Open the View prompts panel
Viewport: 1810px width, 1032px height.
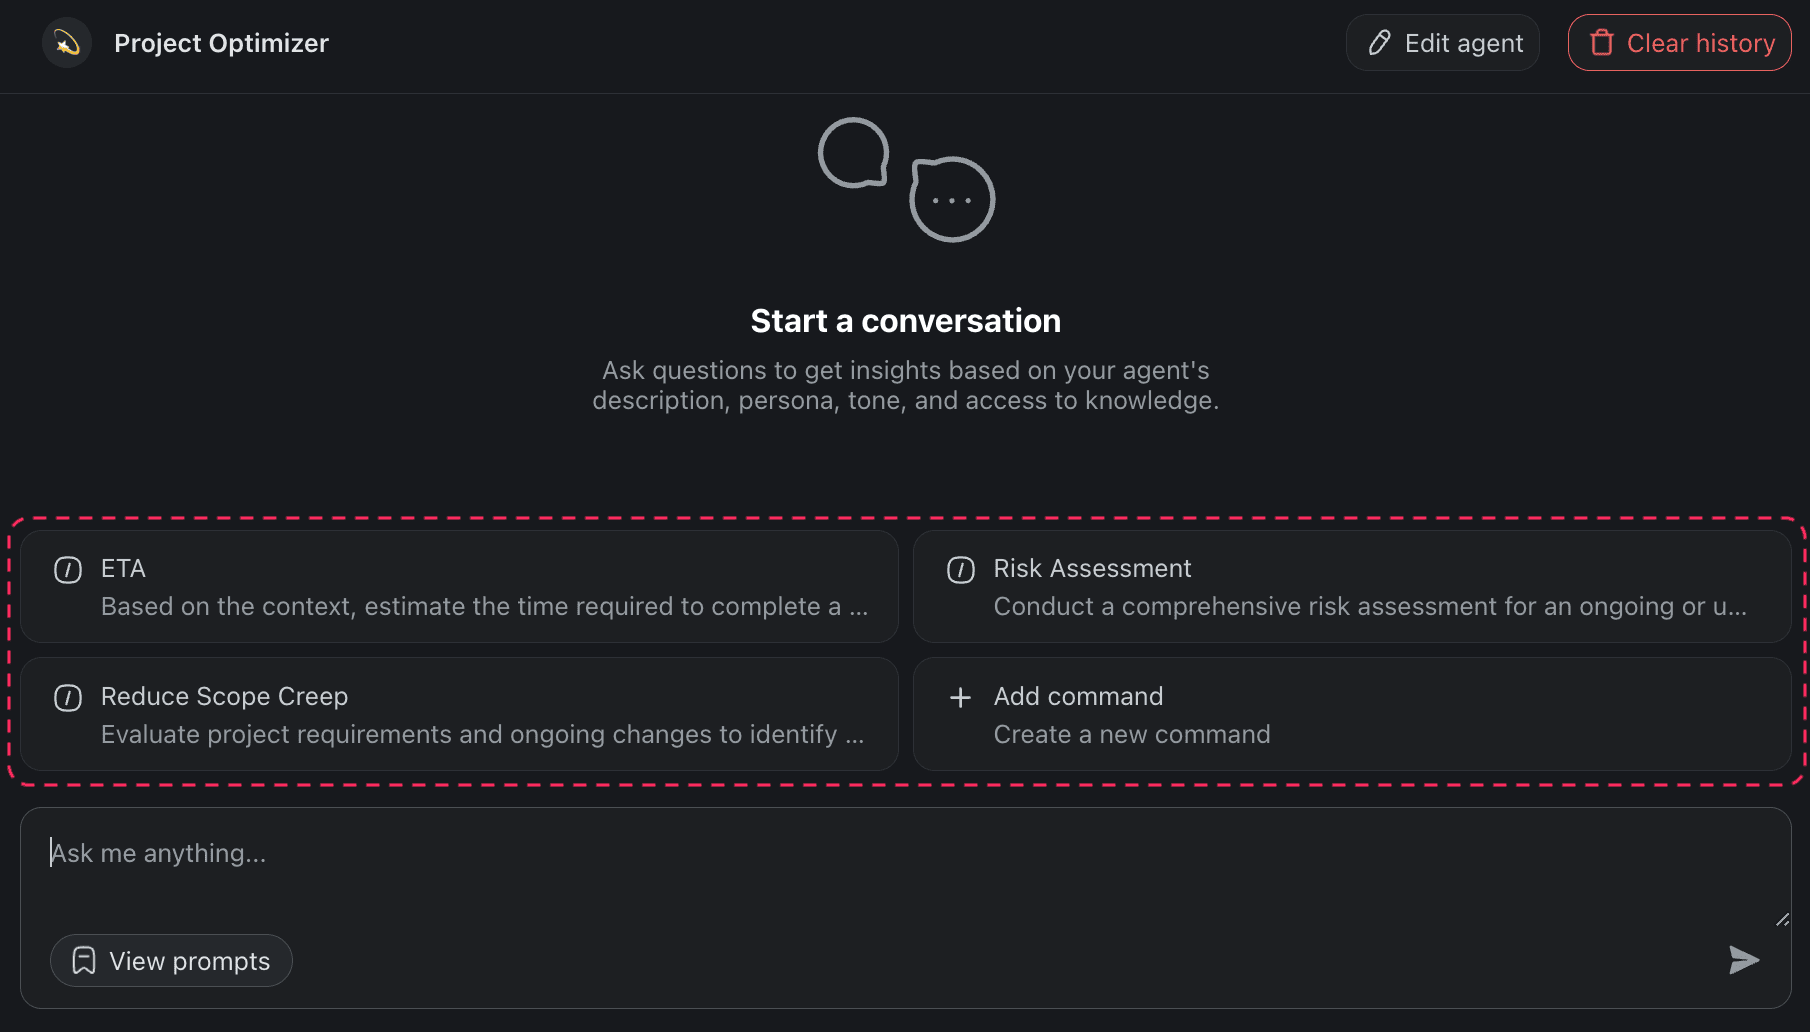coord(171,960)
